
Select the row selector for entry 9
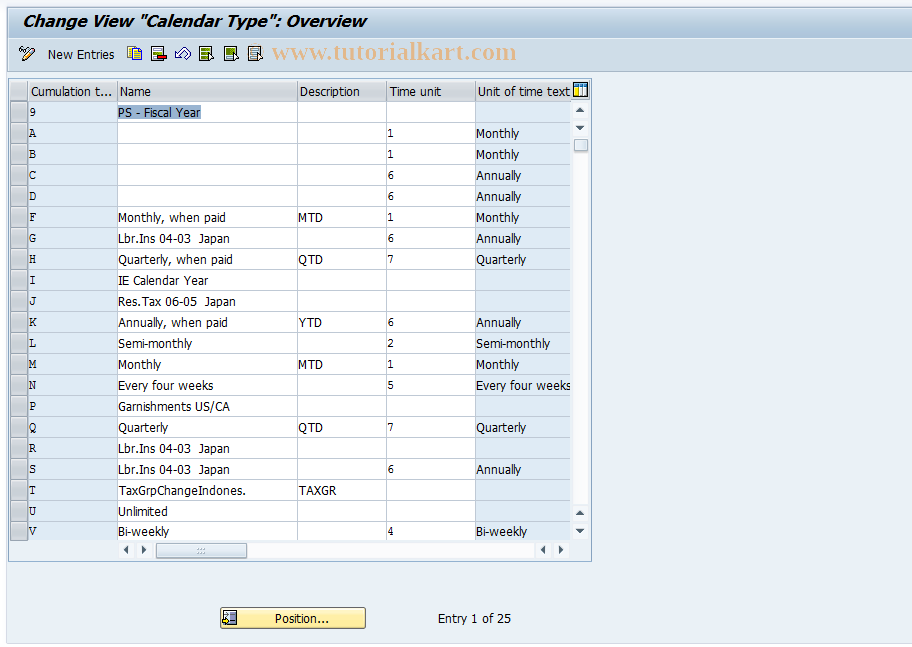coord(19,112)
